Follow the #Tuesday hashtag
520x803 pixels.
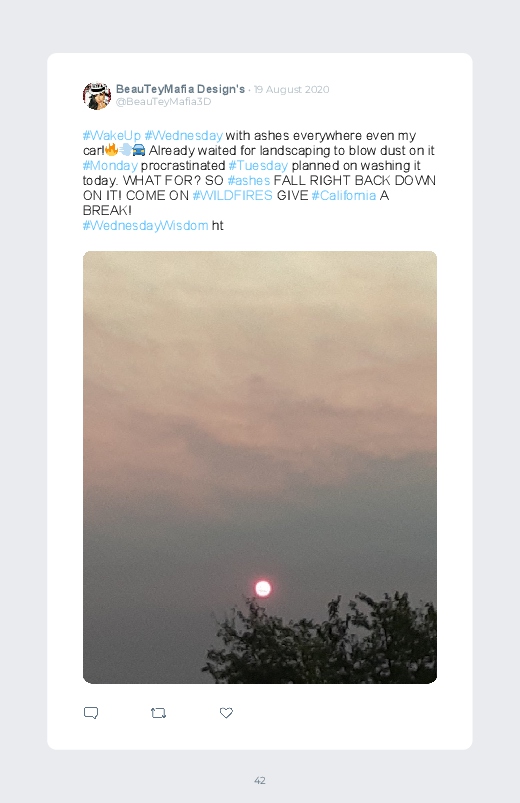[258, 166]
